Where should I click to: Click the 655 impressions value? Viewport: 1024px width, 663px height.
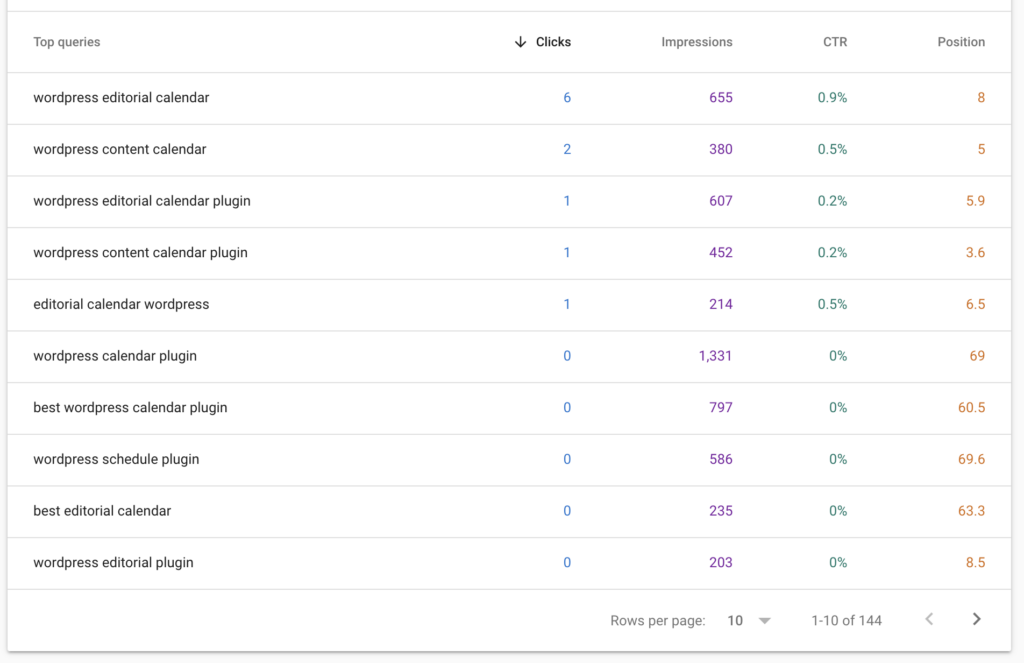(x=721, y=98)
